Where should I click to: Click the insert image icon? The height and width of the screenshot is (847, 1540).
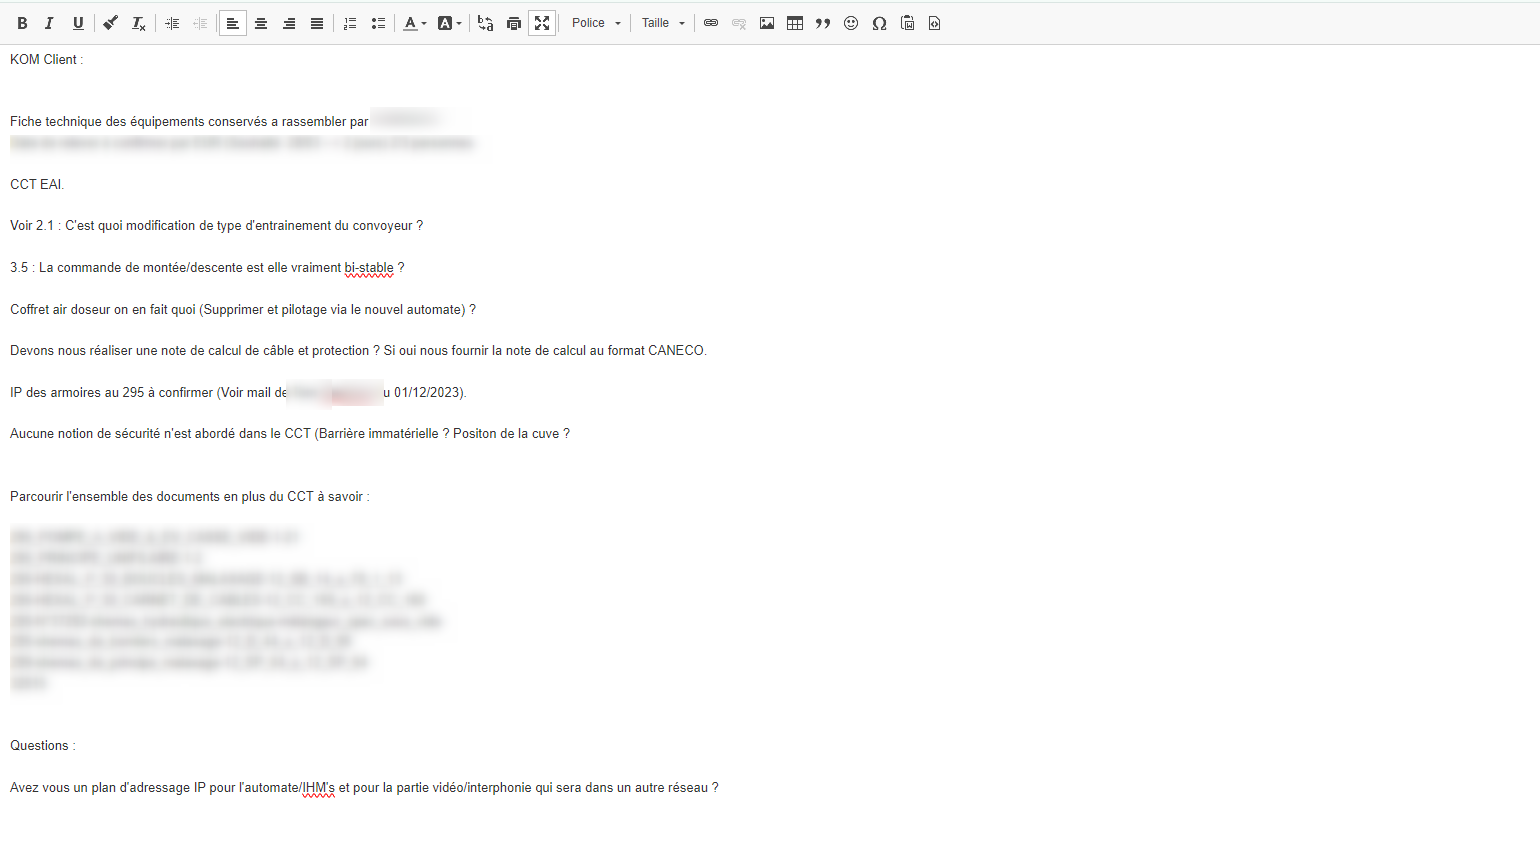(x=767, y=23)
